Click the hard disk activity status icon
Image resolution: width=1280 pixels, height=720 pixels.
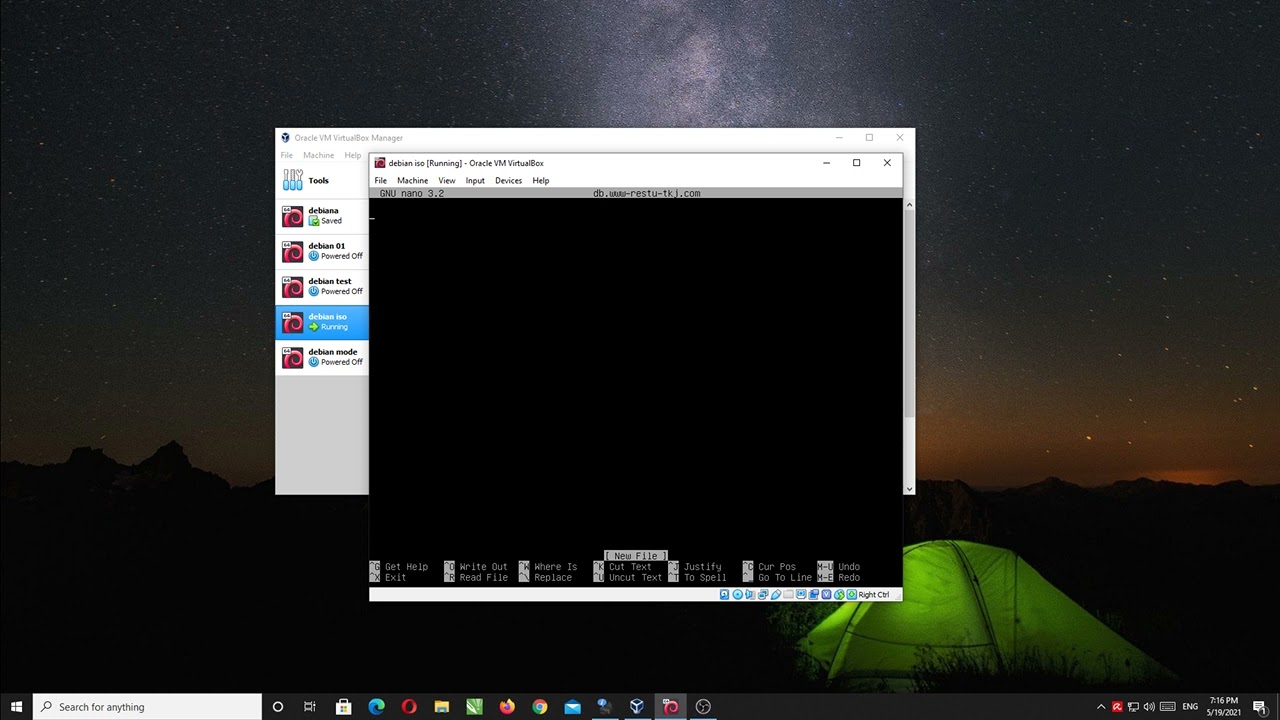tap(725, 594)
